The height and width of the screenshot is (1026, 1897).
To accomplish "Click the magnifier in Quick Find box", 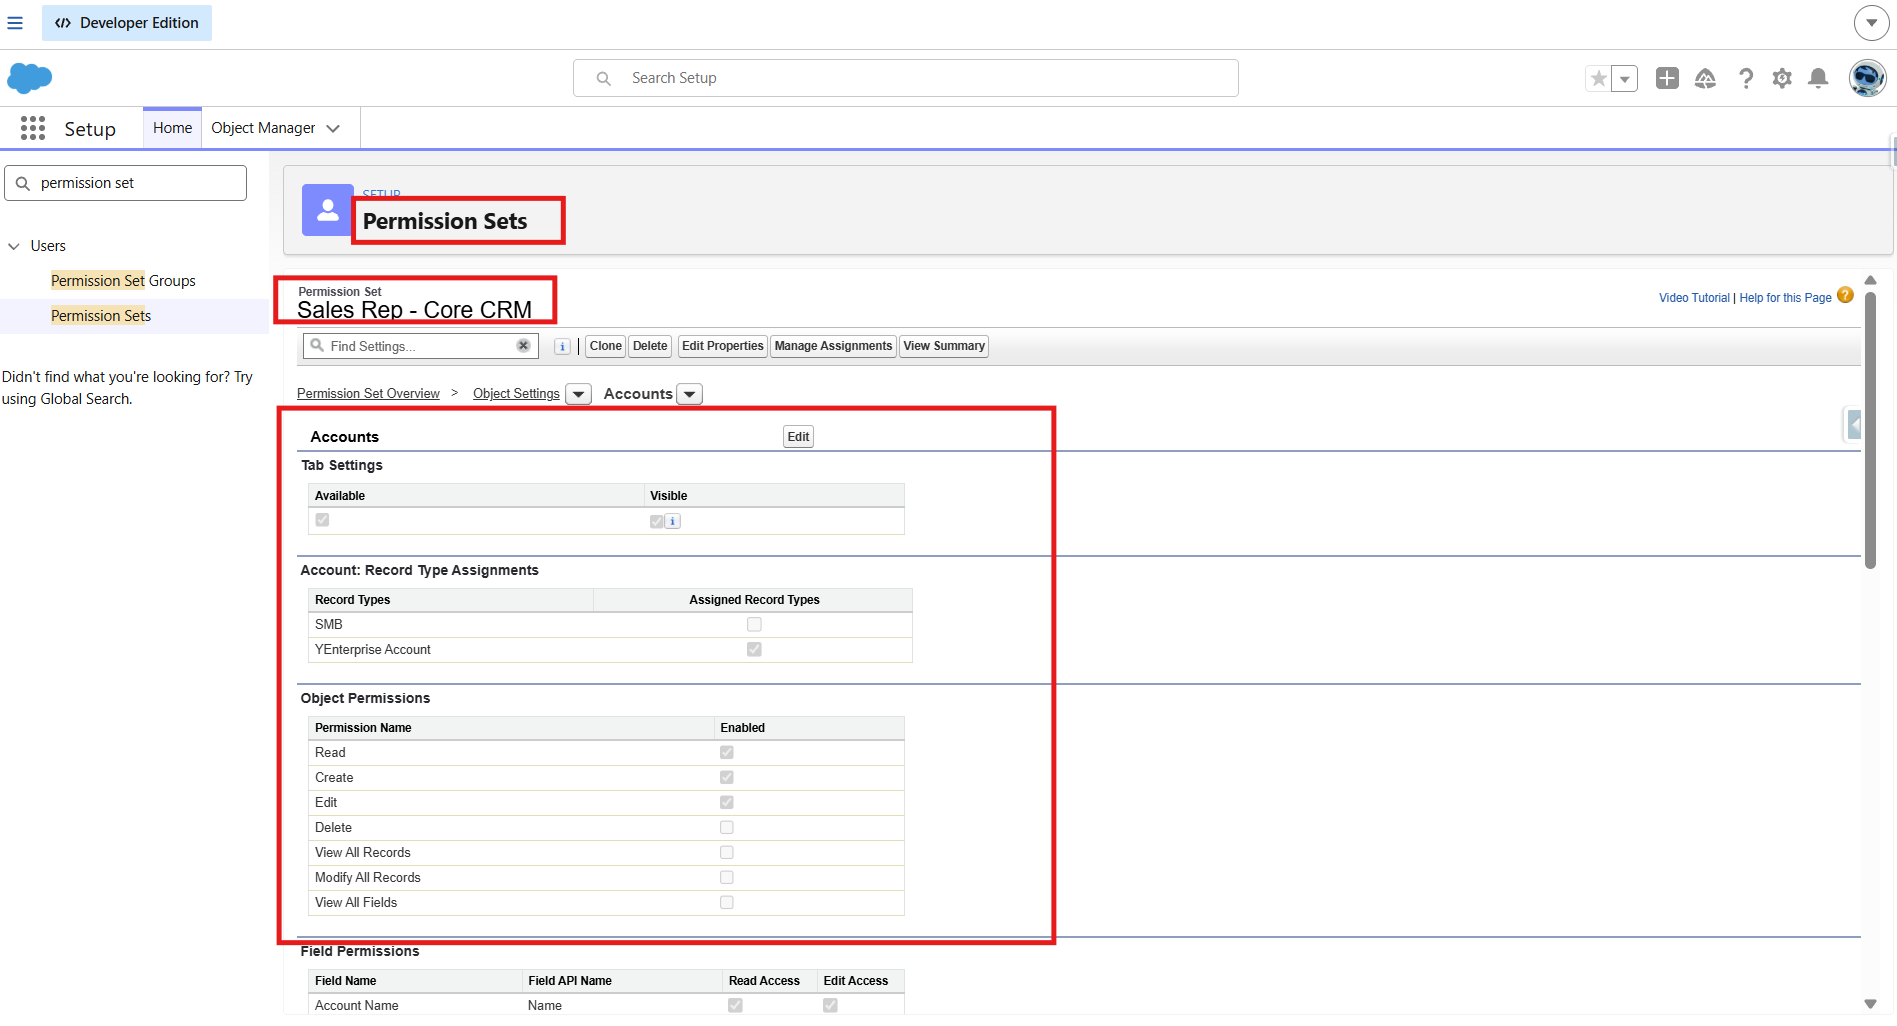I will coord(23,183).
